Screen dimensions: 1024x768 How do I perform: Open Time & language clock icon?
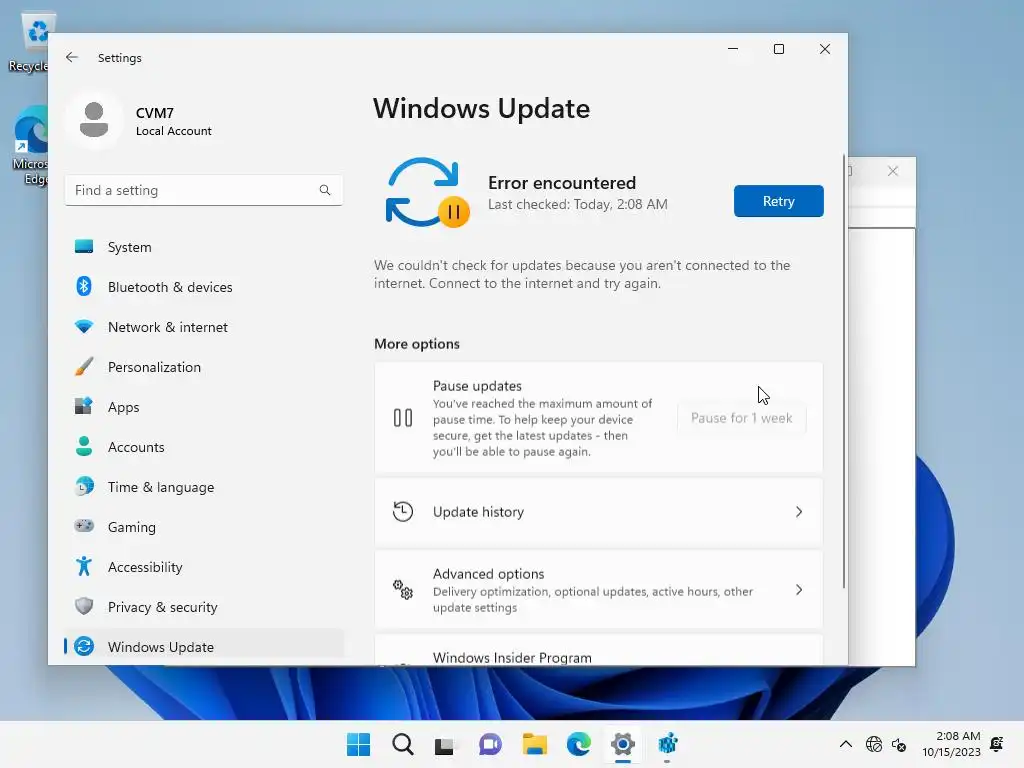click(x=84, y=487)
